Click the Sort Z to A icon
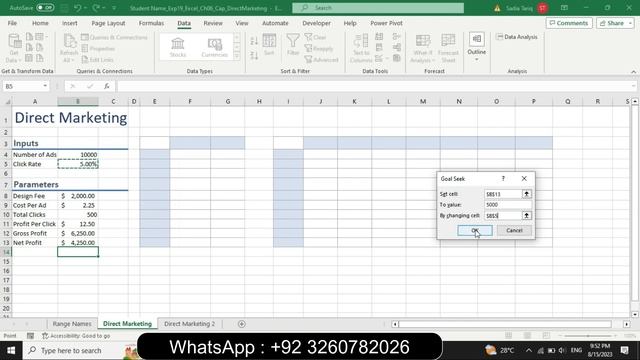This screenshot has height=360, width=640. coord(254,55)
